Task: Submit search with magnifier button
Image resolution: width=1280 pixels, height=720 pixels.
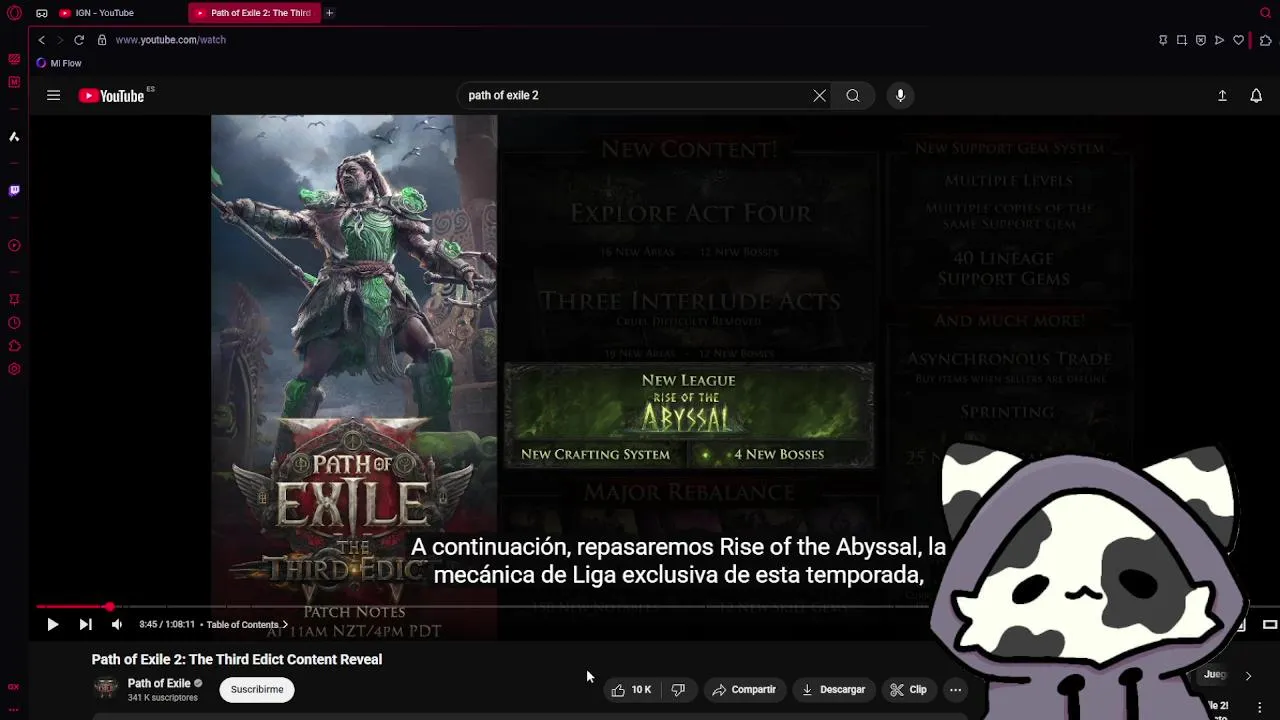Action: (853, 95)
